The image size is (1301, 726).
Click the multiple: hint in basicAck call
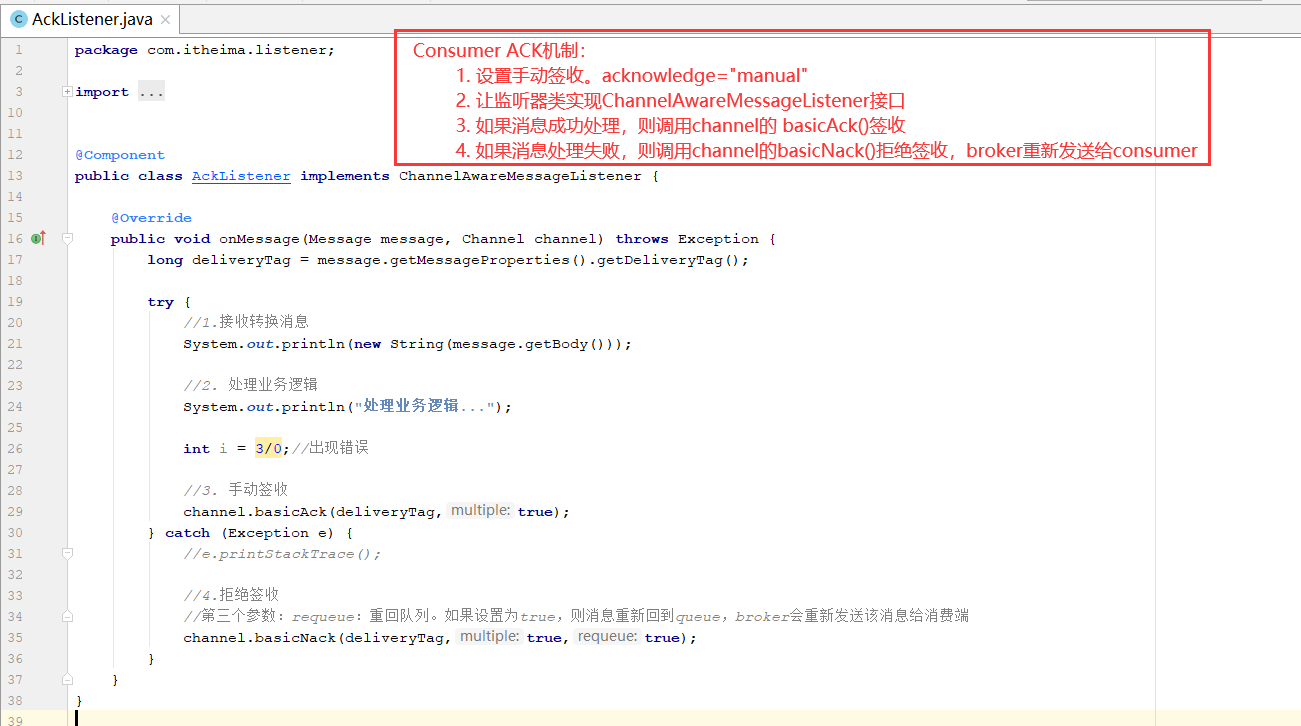[x=481, y=511]
